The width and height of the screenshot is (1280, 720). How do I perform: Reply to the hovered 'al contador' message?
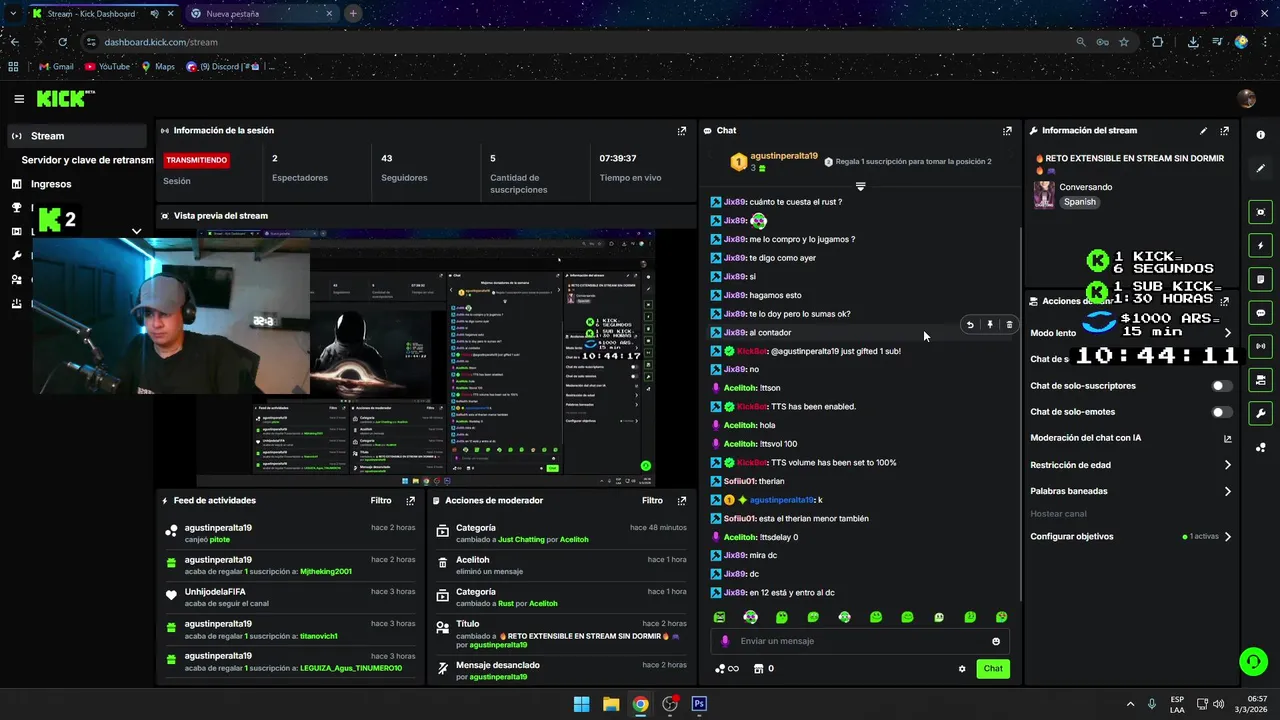970,324
